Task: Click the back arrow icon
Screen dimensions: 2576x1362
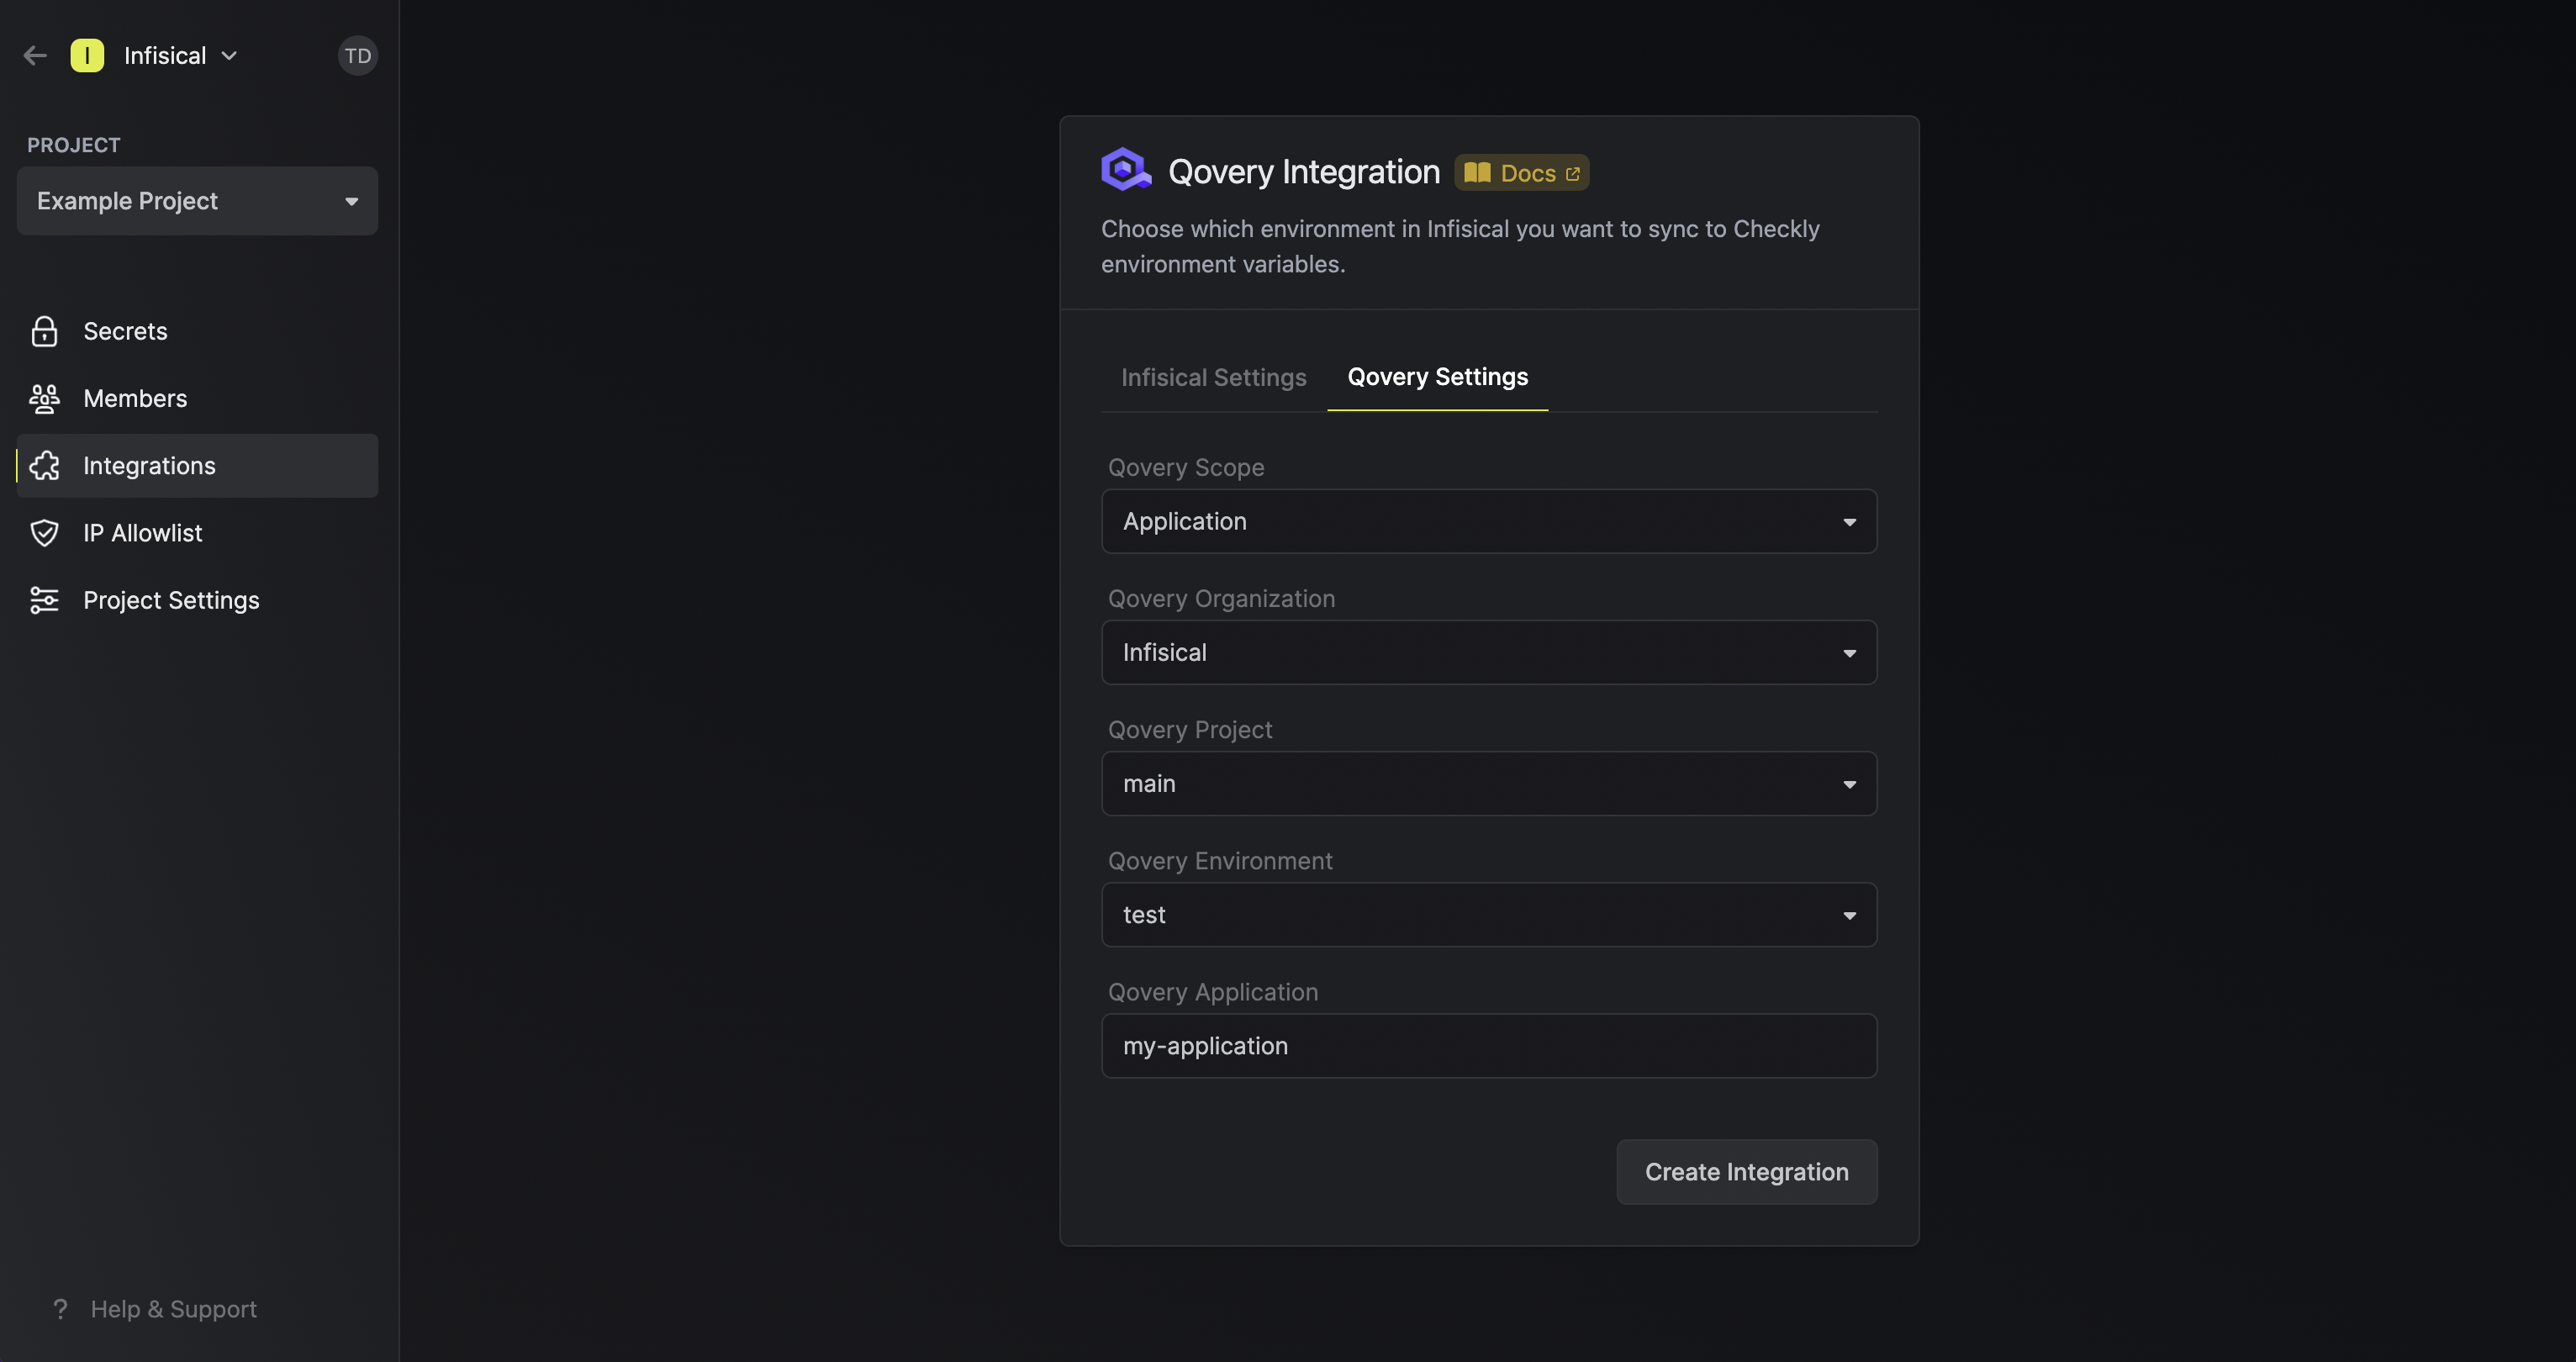Action: point(35,56)
